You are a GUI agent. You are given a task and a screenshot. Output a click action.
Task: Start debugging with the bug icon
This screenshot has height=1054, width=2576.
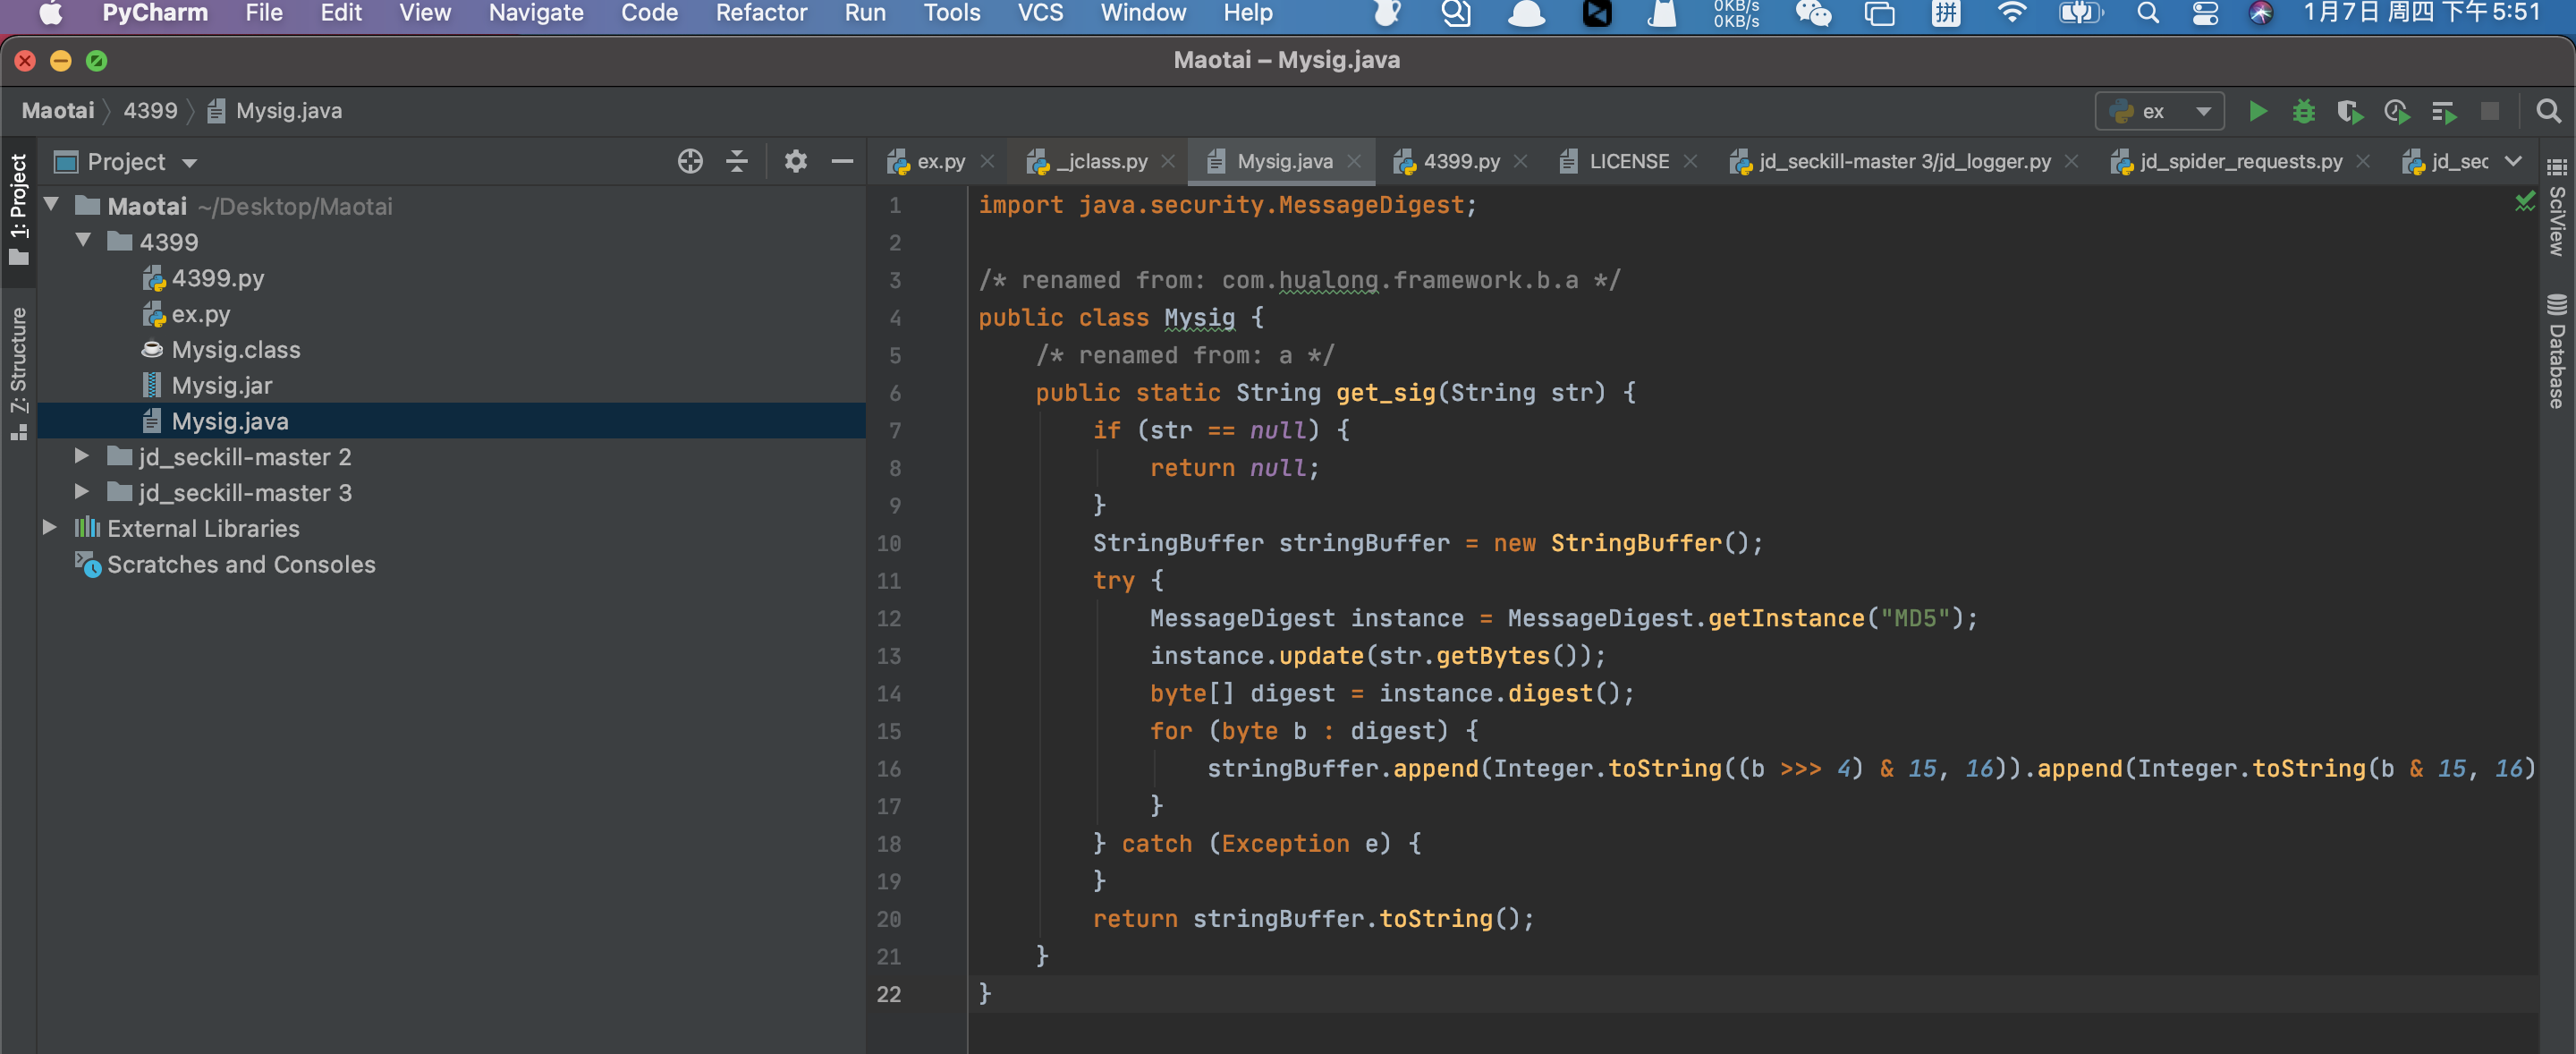[2304, 111]
